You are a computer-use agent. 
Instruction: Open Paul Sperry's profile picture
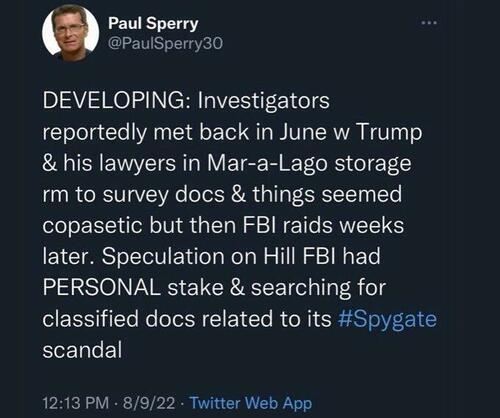(70, 33)
